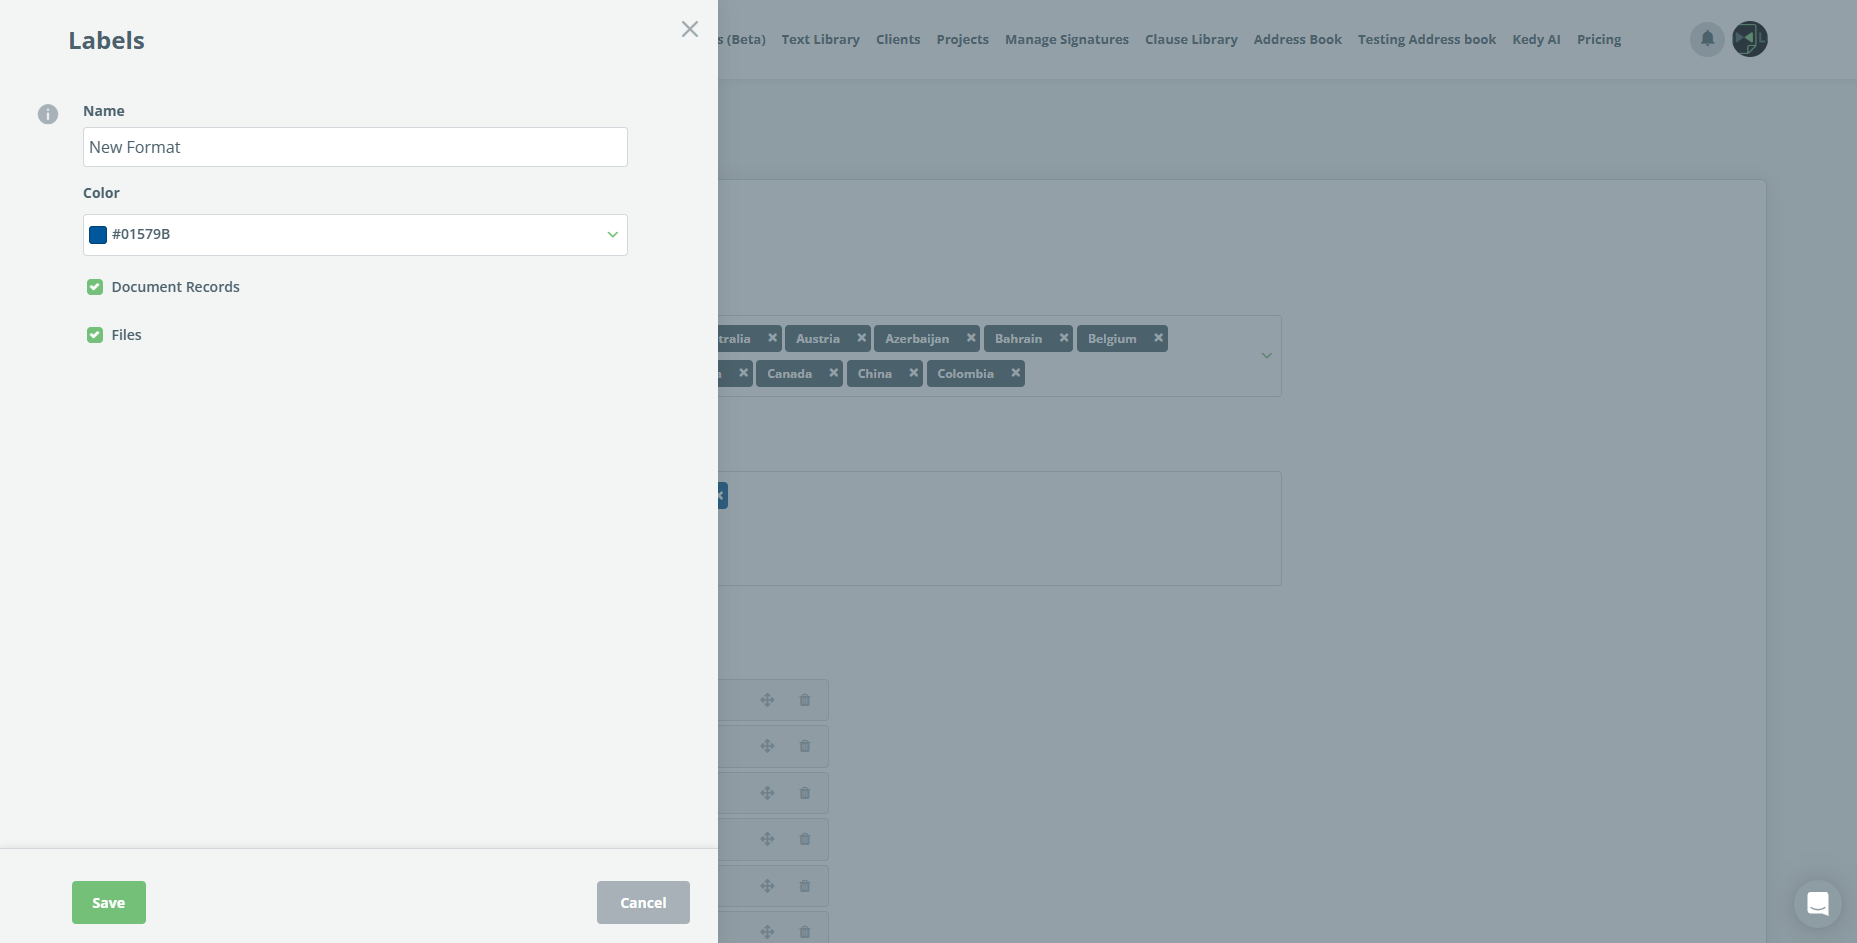Viewport: 1857px width, 943px height.
Task: Click the Files label text
Action: [127, 335]
